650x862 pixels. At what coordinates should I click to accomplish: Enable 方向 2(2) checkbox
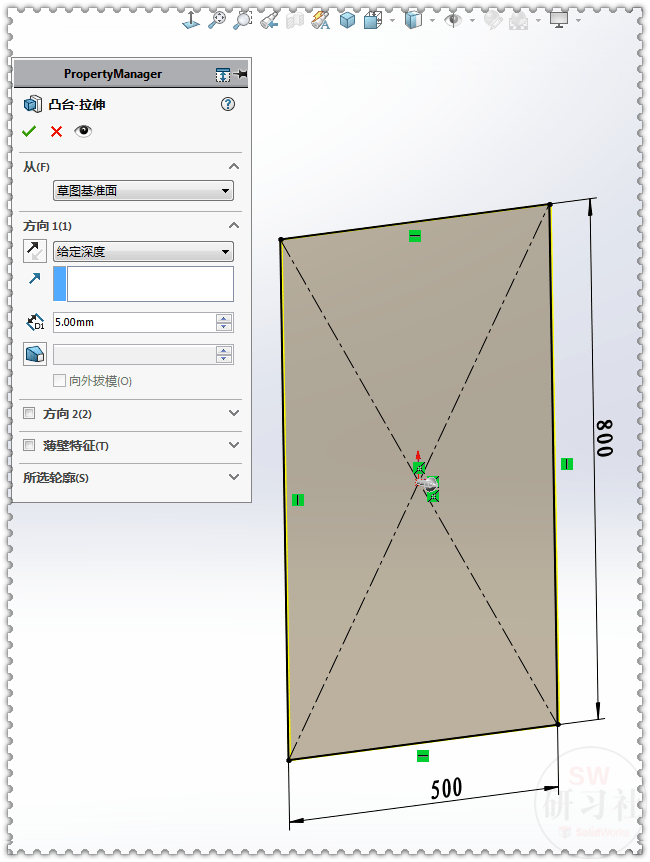point(29,413)
